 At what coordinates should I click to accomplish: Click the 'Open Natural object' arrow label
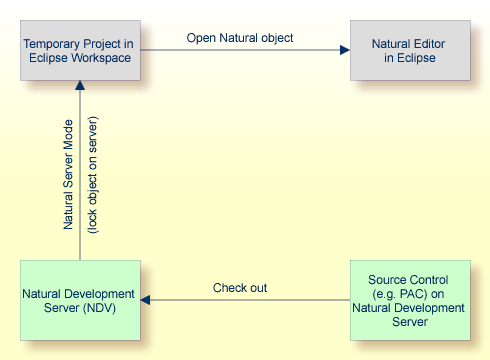click(x=240, y=38)
